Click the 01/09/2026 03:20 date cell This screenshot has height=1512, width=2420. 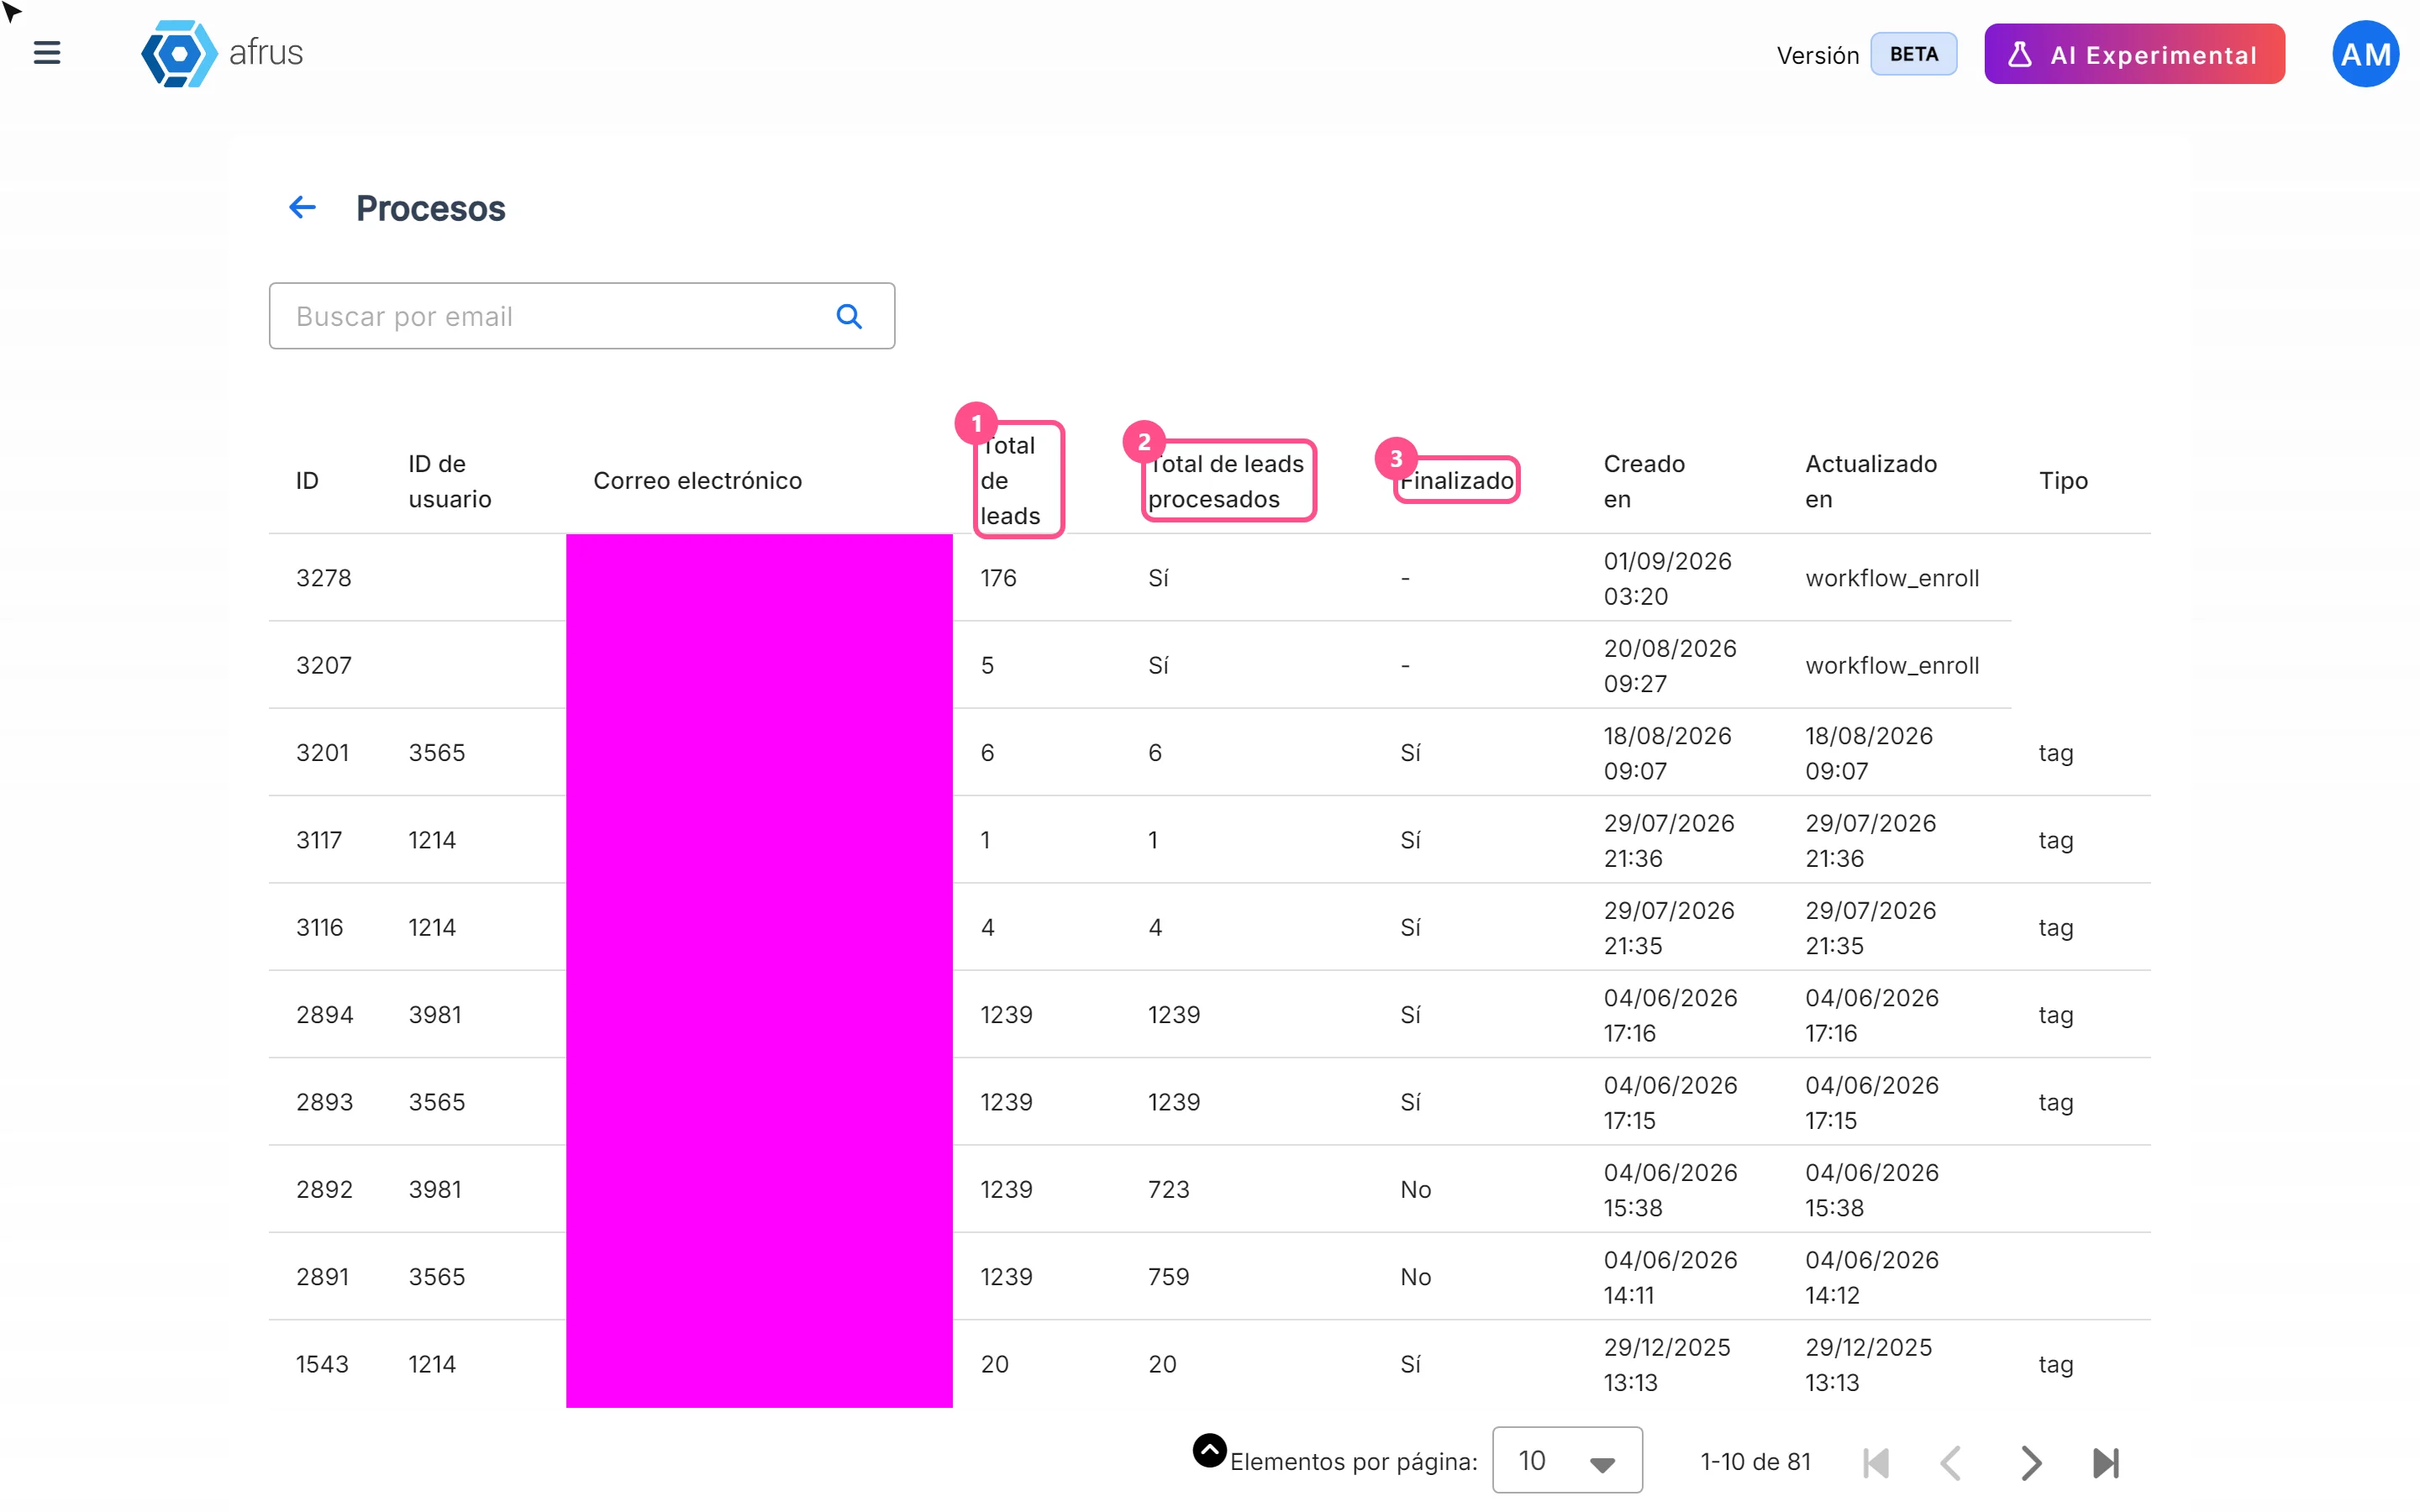1668,578
